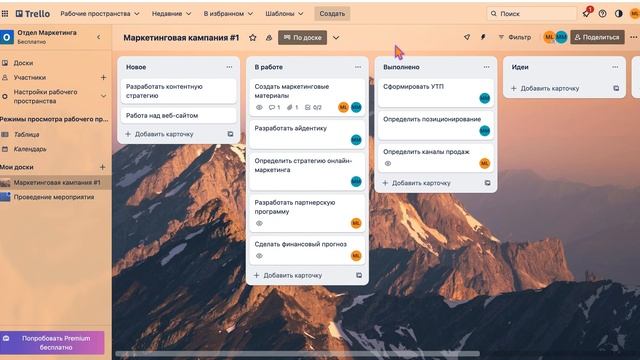The width and height of the screenshot is (640, 360).
Task: Toggle the theme contrast icon
Action: [x=619, y=13]
